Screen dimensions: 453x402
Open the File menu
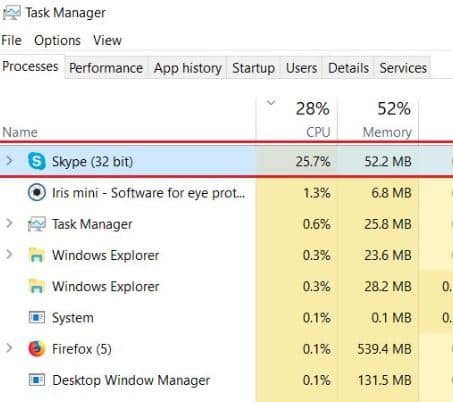click(x=12, y=40)
